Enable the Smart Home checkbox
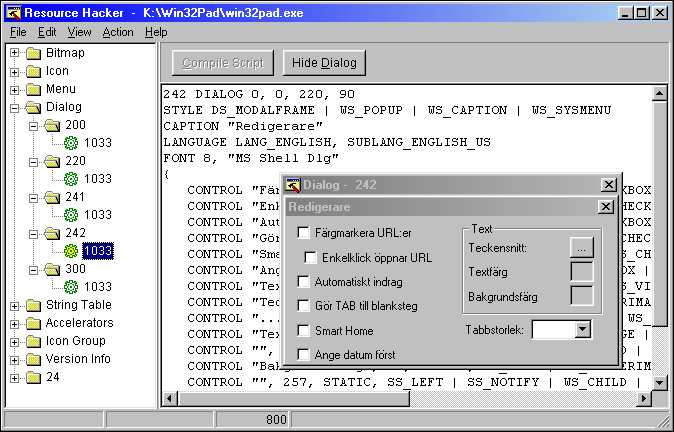This screenshot has width=674, height=432. click(303, 330)
